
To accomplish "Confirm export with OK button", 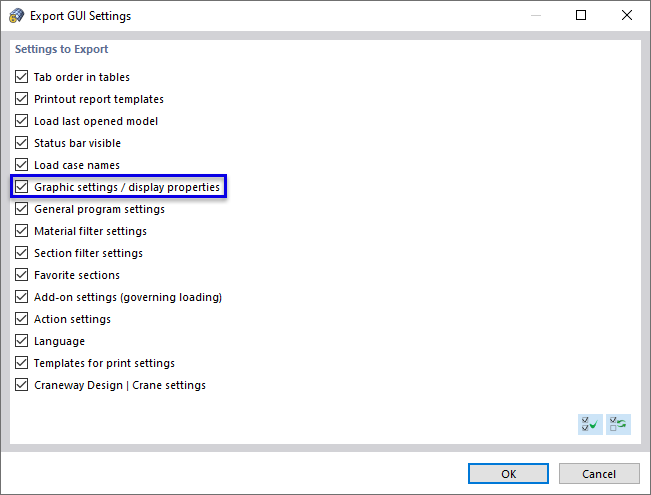I will click(508, 474).
